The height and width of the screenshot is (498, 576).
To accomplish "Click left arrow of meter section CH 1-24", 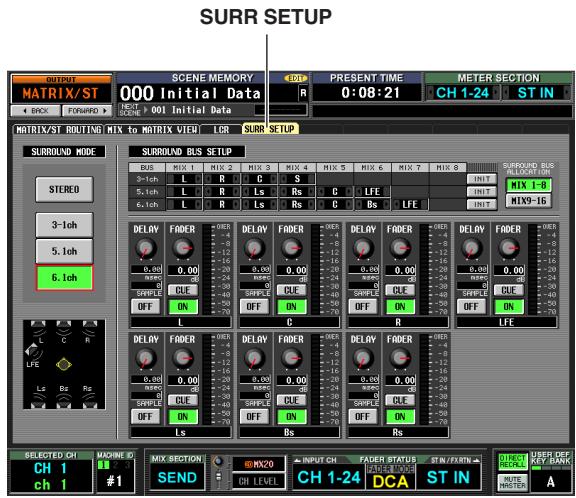I will coord(430,93).
